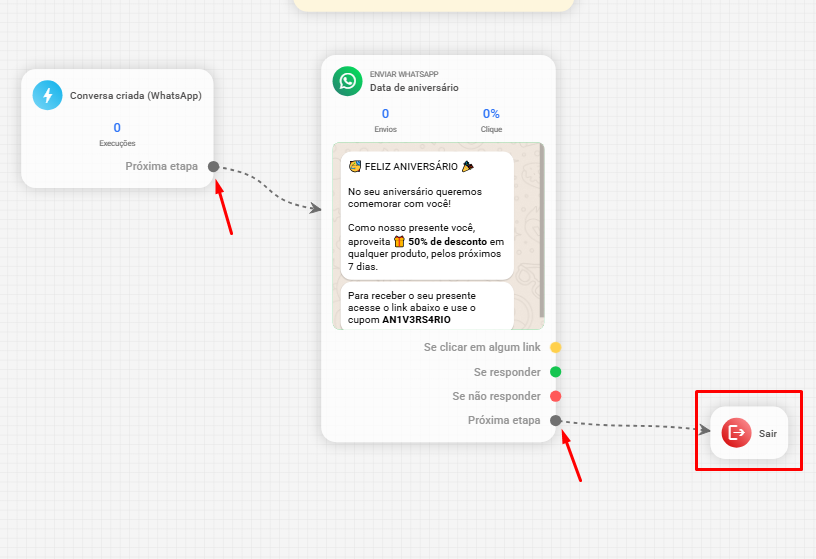Click the 'Se clicar em algum link' label
Image resolution: width=816 pixels, height=559 pixels.
[x=482, y=347]
